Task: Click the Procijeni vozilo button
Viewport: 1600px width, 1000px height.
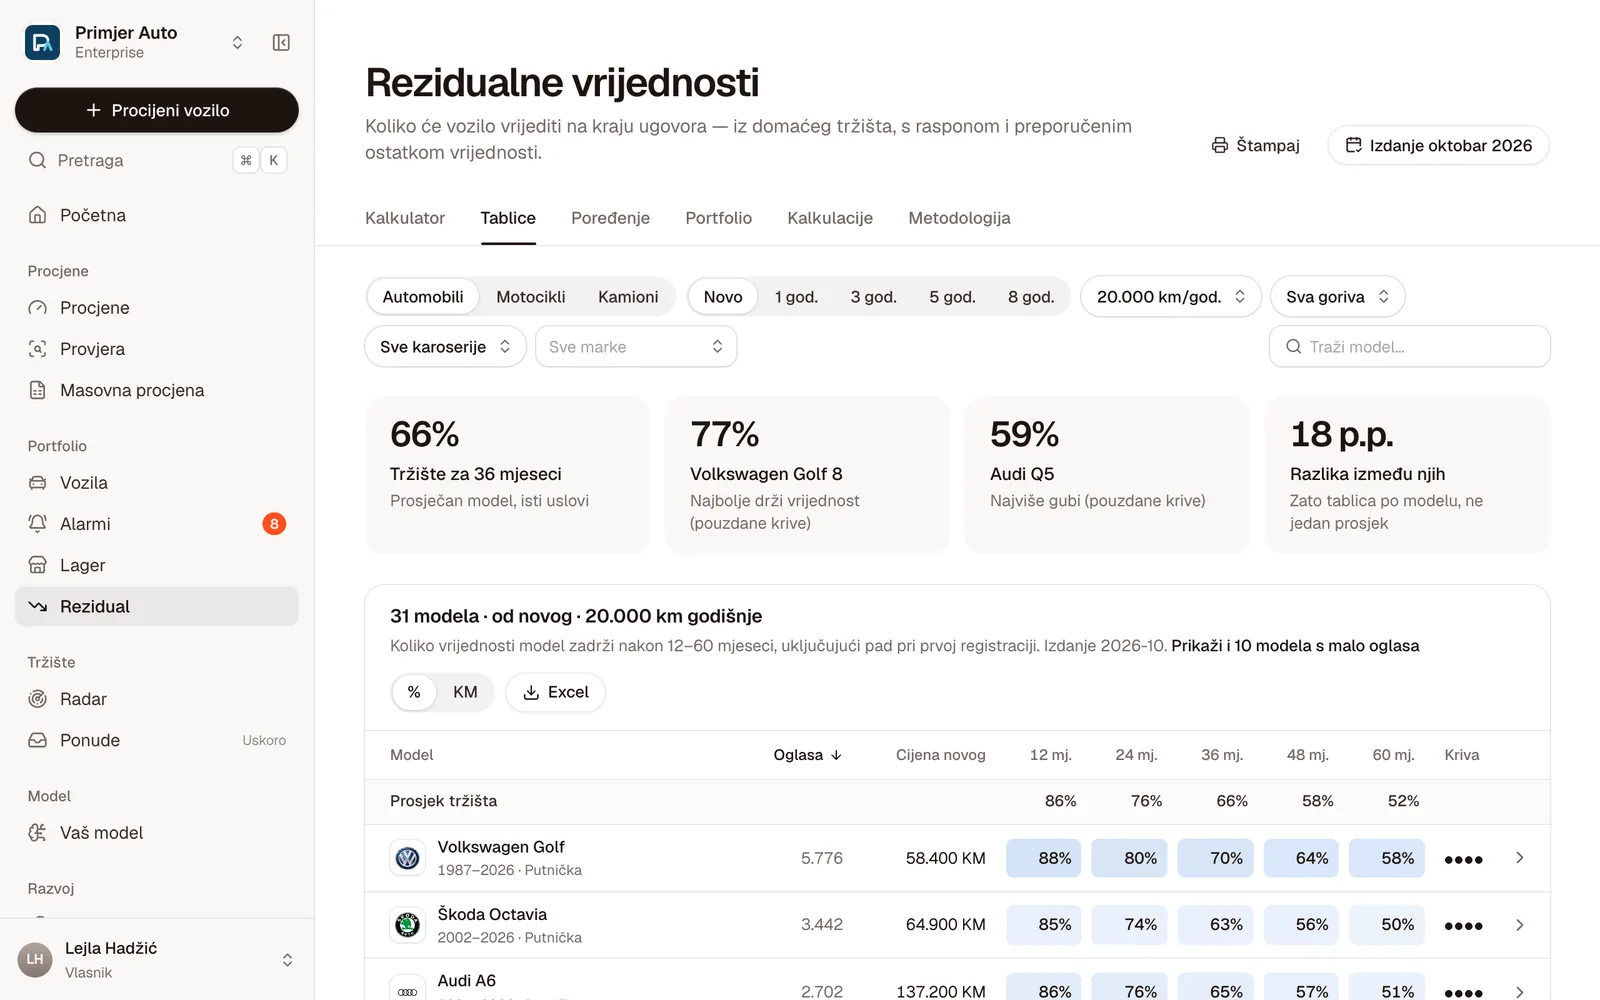Action: 157,110
